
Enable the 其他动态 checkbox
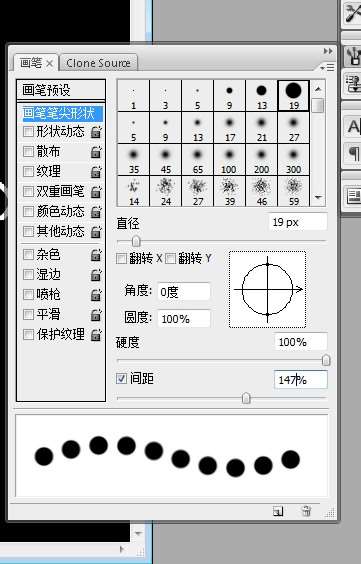tap(28, 231)
